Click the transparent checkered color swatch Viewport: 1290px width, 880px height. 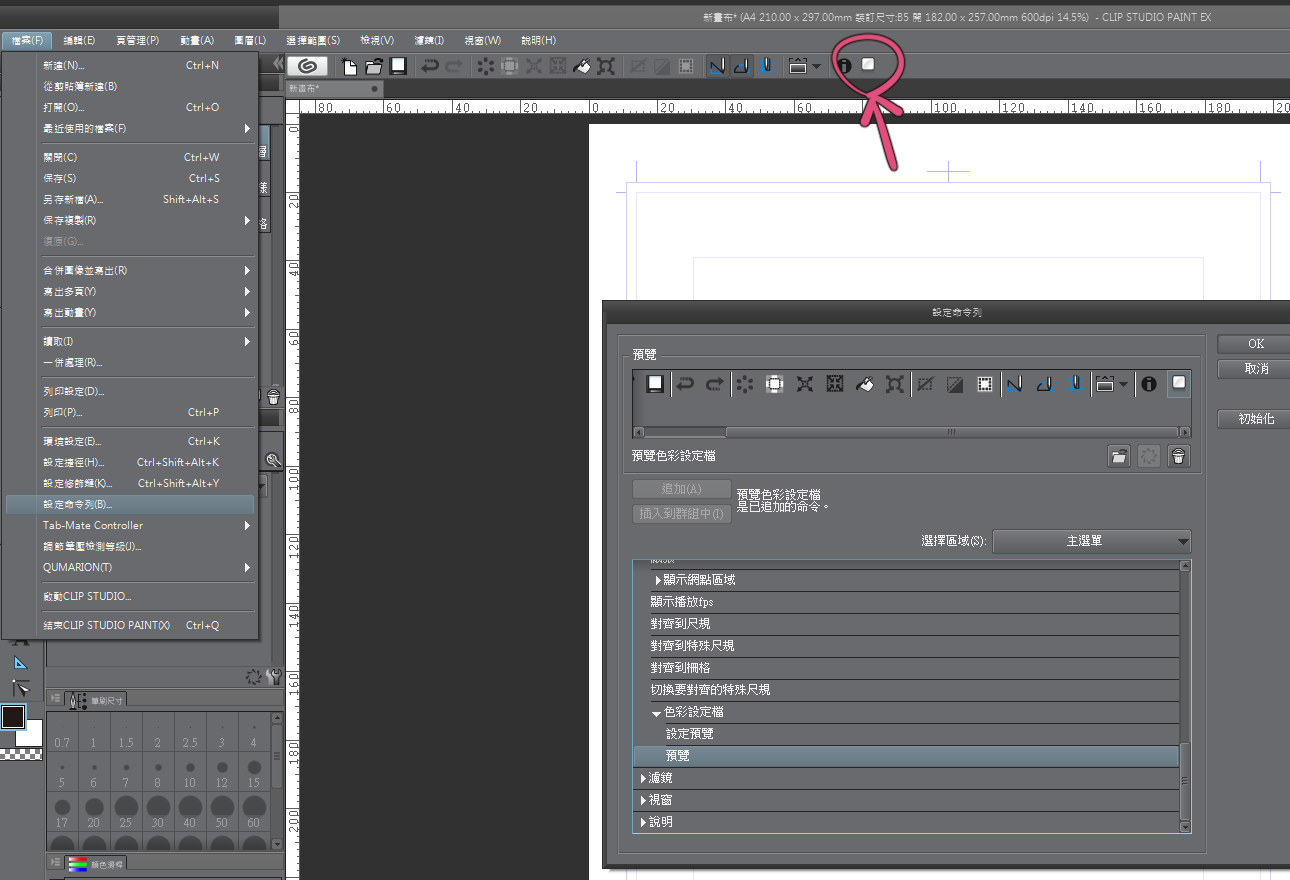tap(20, 755)
